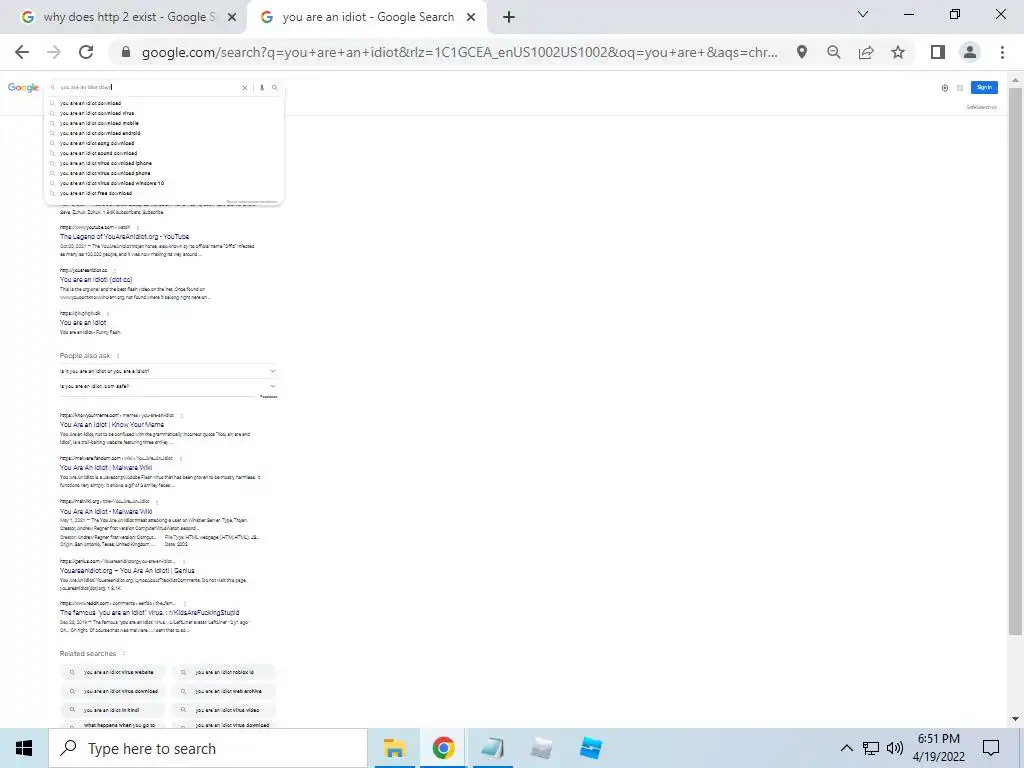Open 'The Legend of YouAreAnIdiot.org - YouTube' result

125,236
